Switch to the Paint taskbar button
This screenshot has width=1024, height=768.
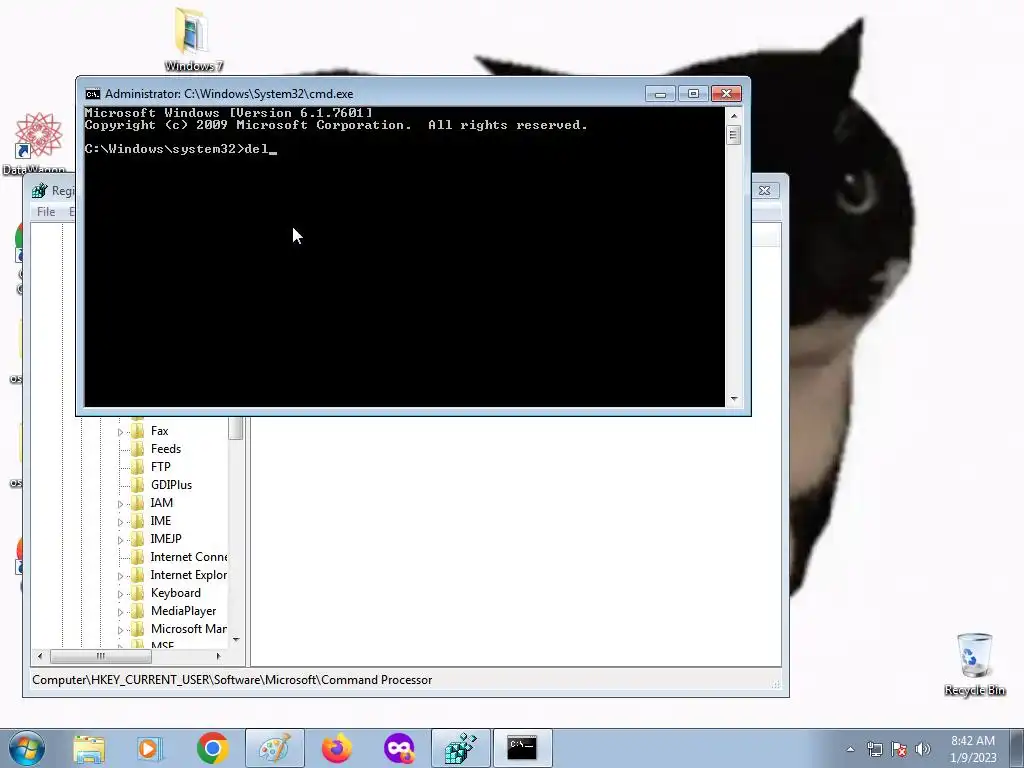(274, 748)
